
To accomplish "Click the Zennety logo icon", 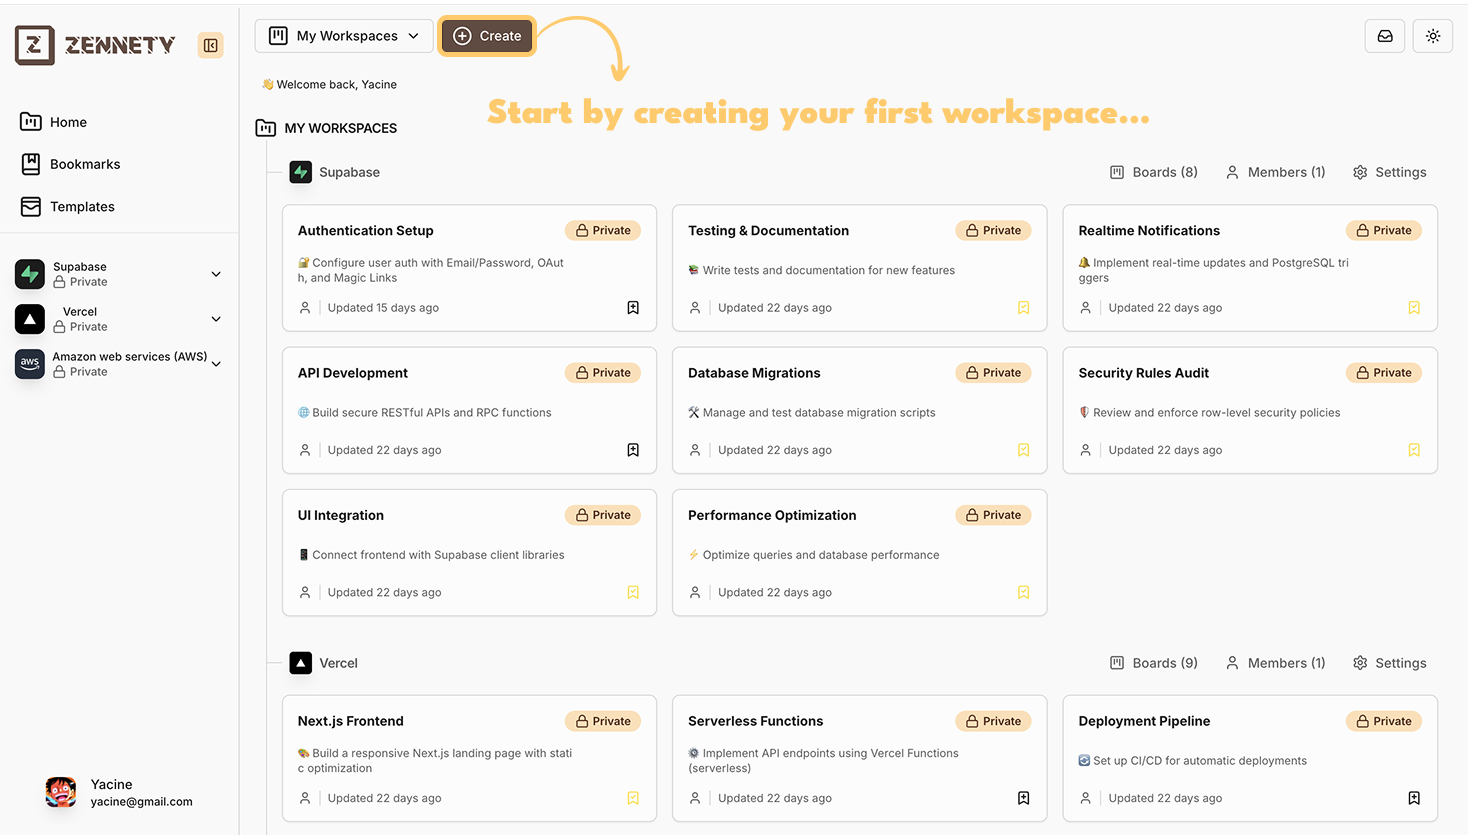I will pyautogui.click(x=35, y=45).
